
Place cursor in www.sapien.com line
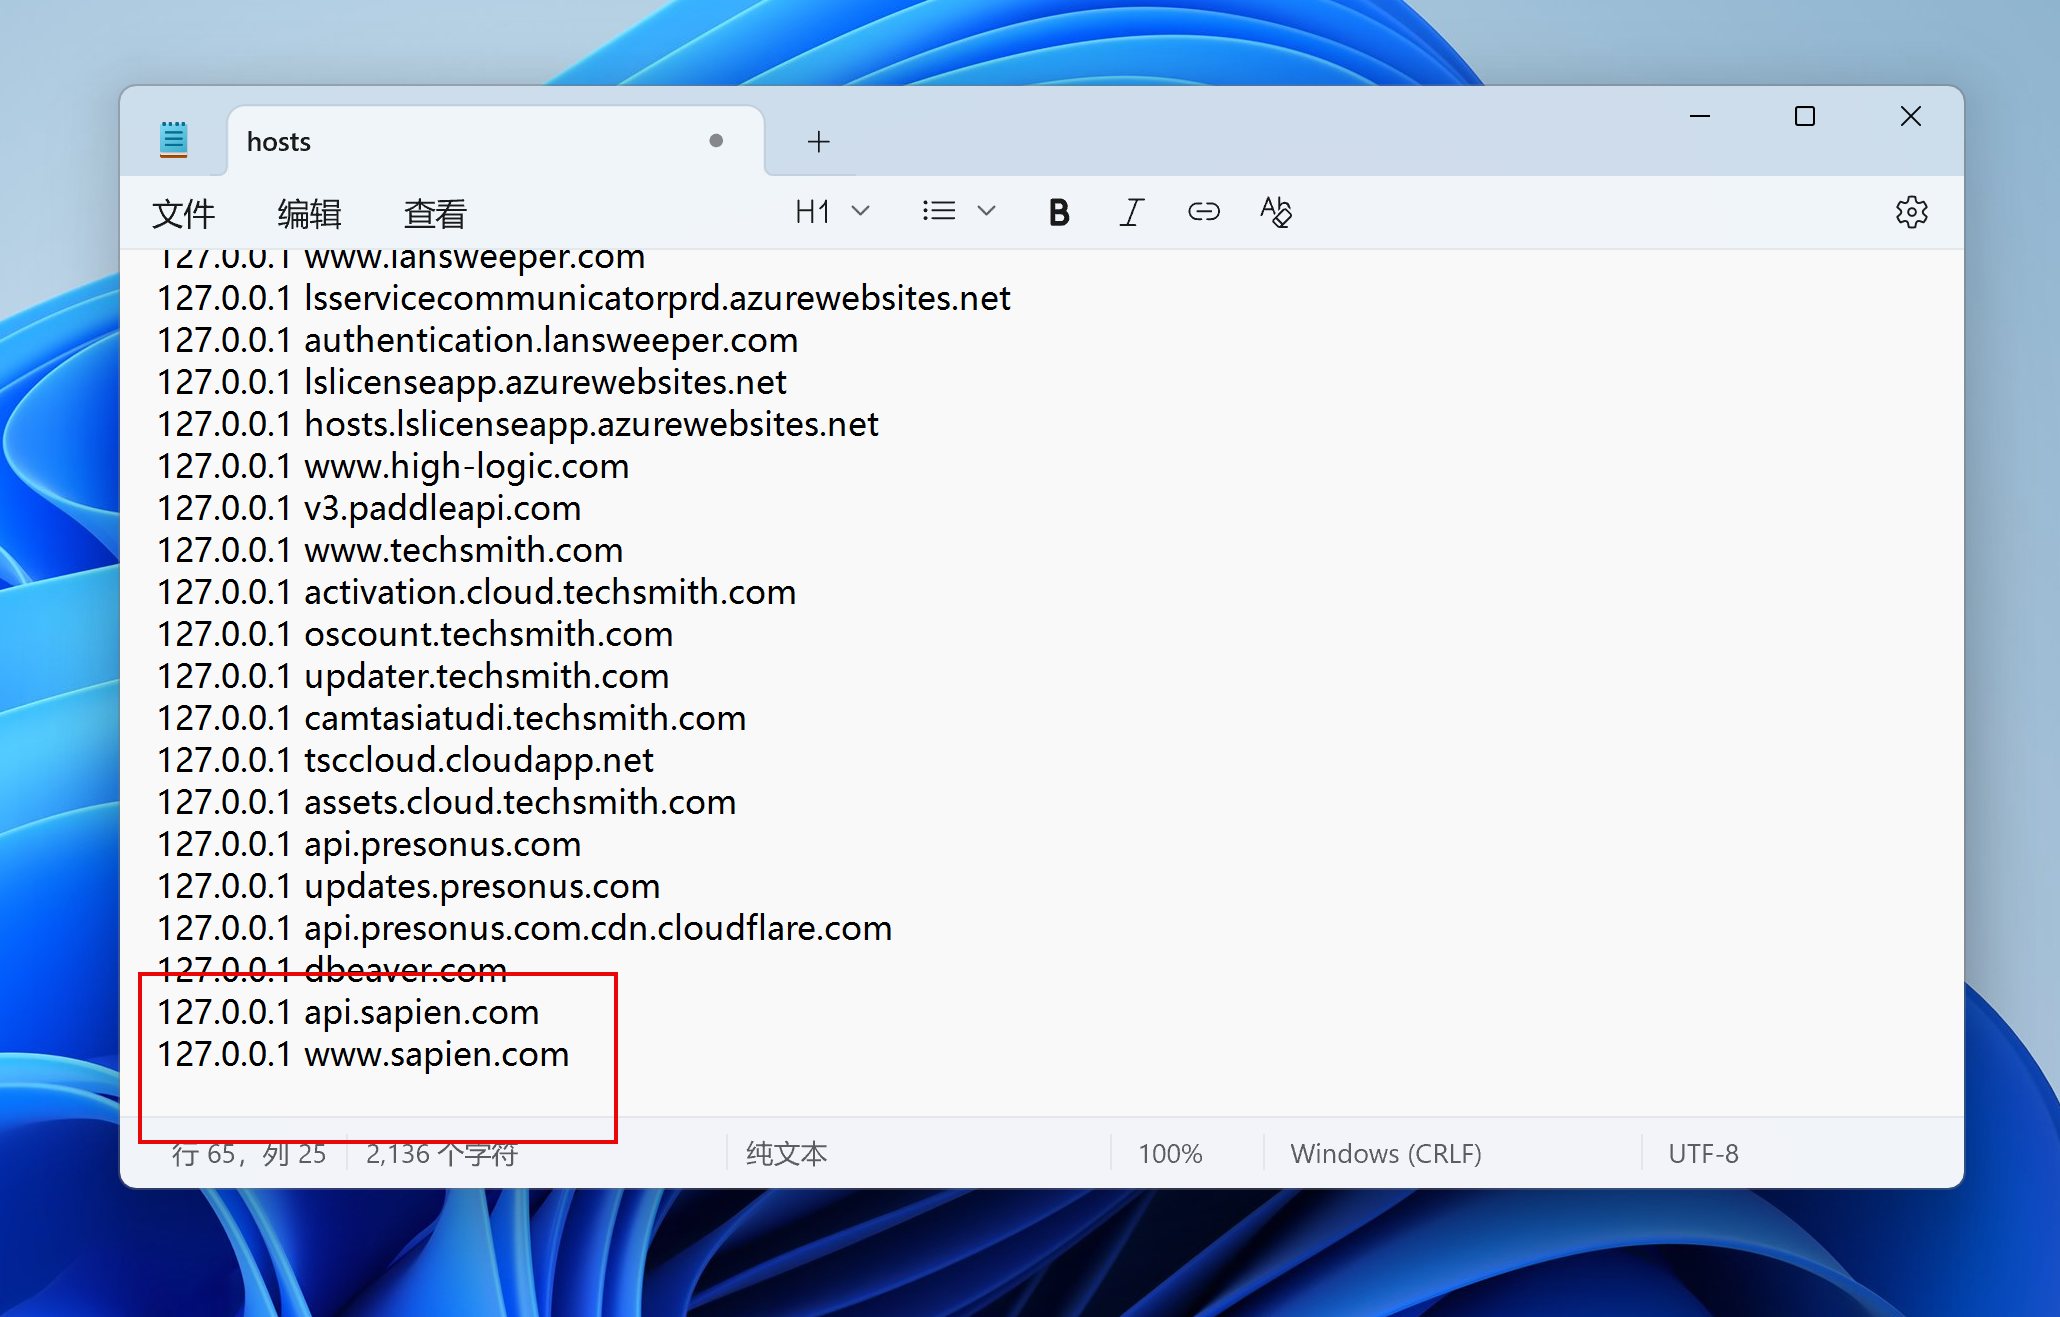tap(436, 1055)
